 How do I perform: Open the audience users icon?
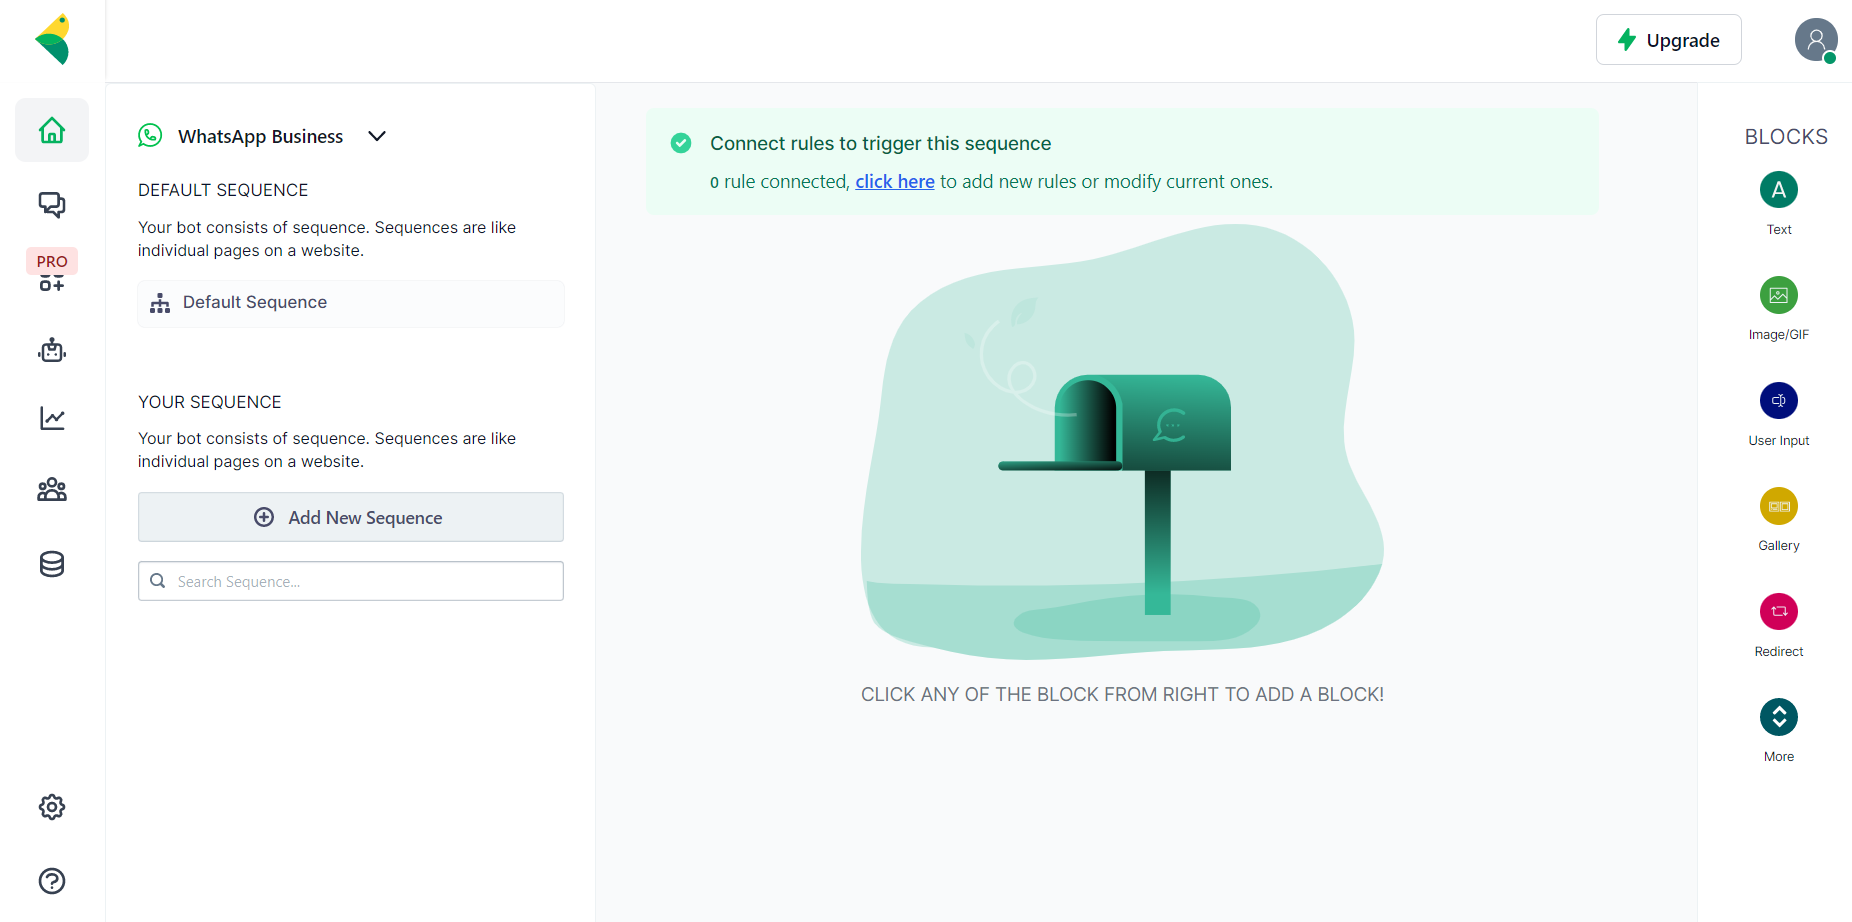point(52,490)
